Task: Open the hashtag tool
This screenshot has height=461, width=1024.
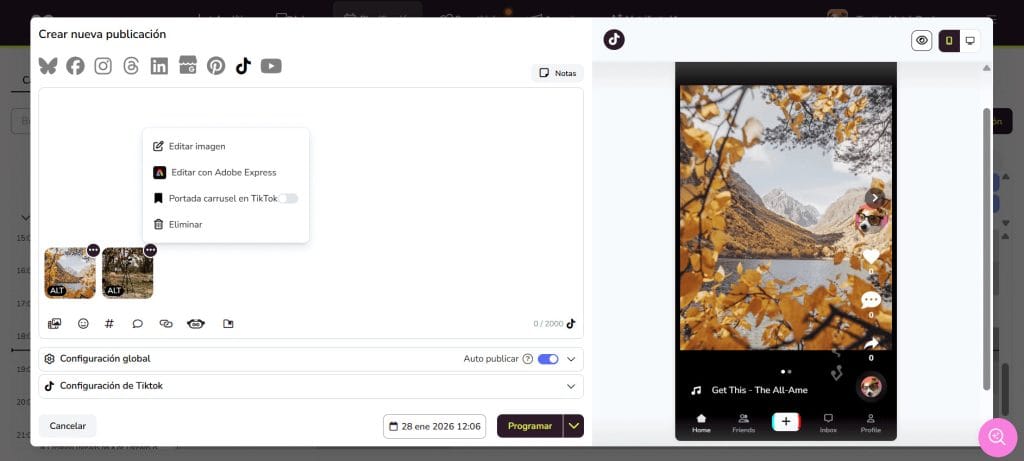Action: (110, 323)
